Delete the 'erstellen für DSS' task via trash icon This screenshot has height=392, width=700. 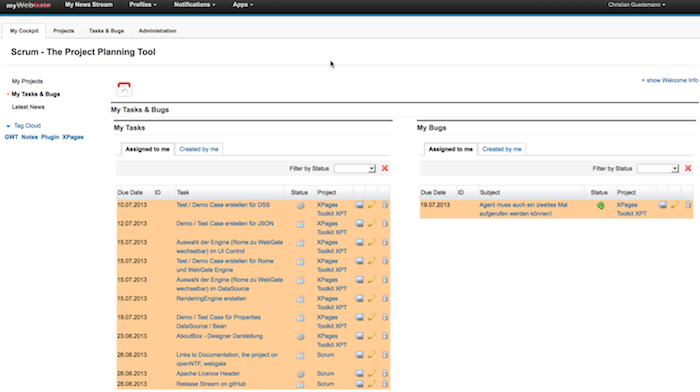tap(385, 205)
